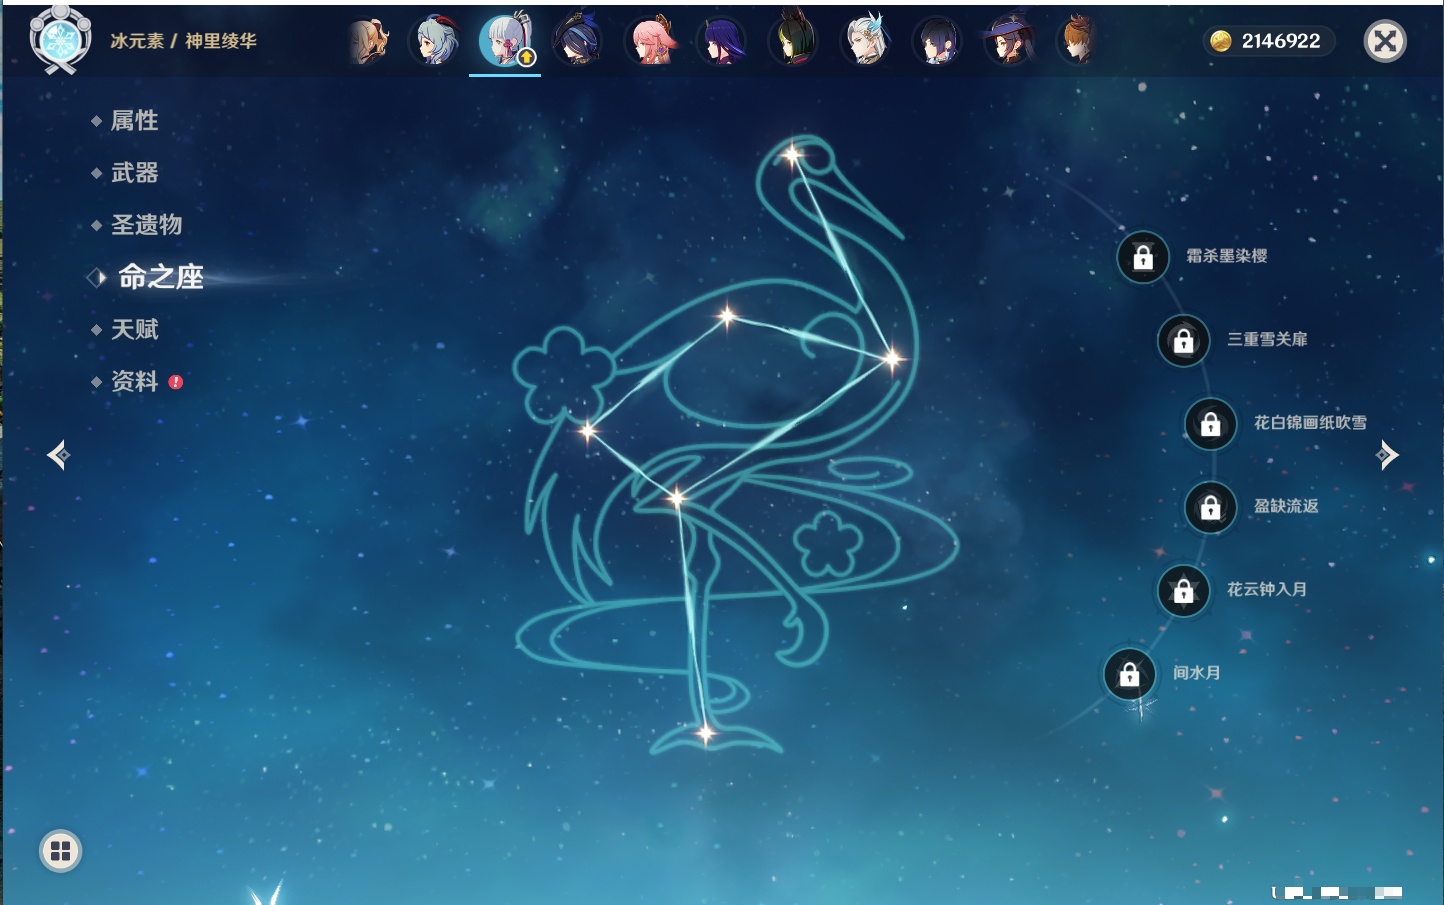Click the 花白锦画纸吹雪 label
The image size is (1444, 905).
[1310, 422]
